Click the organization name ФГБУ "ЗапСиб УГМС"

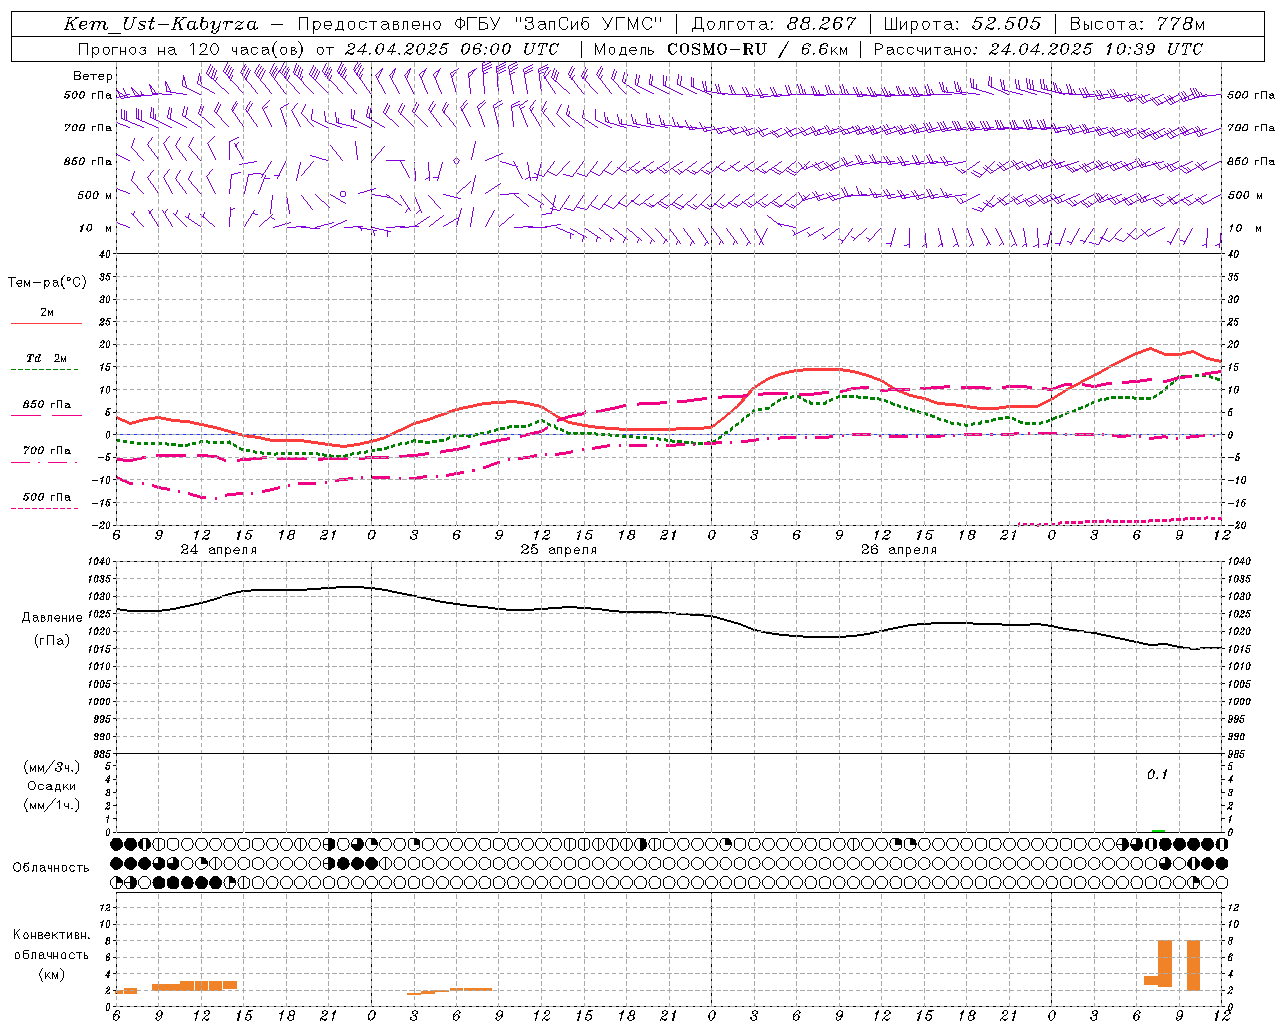point(559,24)
